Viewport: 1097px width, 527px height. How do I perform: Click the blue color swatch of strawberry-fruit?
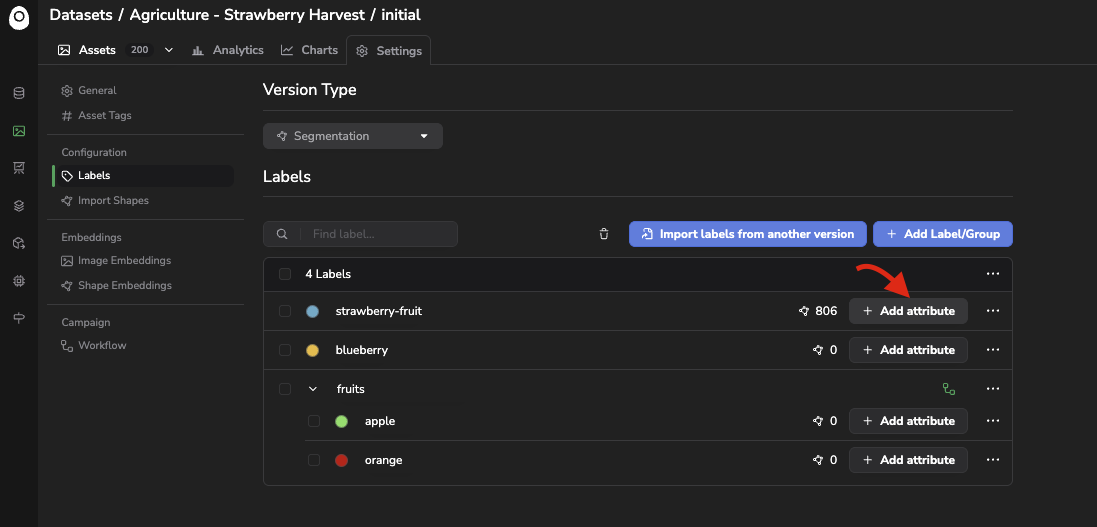[313, 311]
